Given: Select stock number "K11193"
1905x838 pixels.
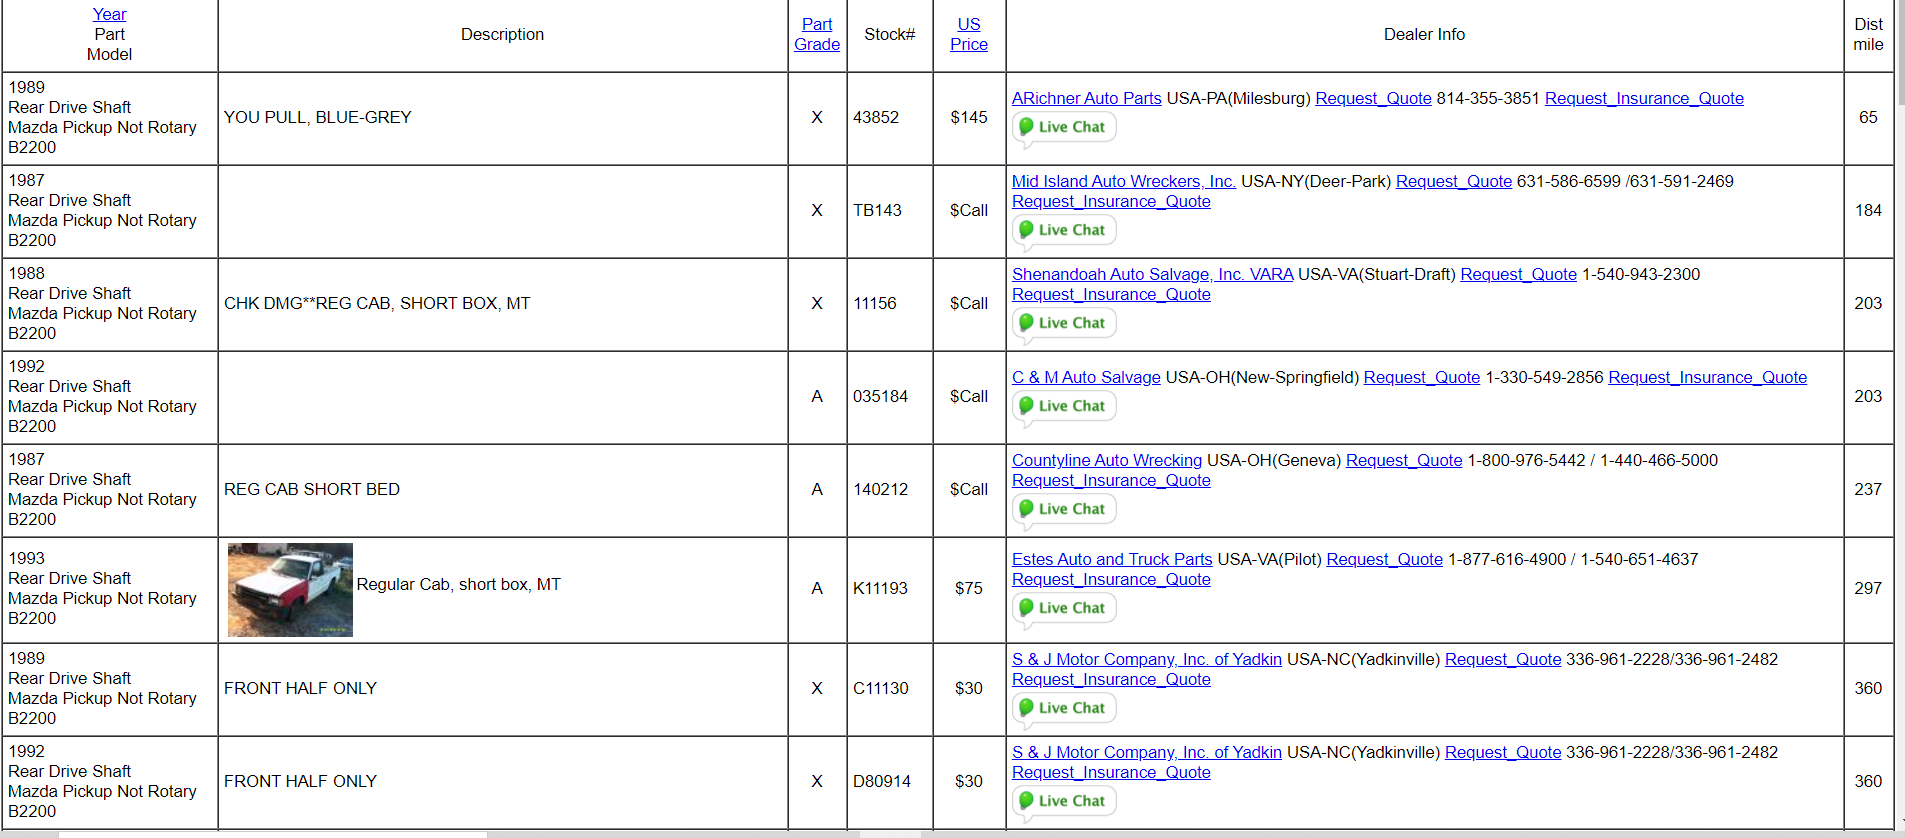Looking at the screenshot, I should coord(880,588).
